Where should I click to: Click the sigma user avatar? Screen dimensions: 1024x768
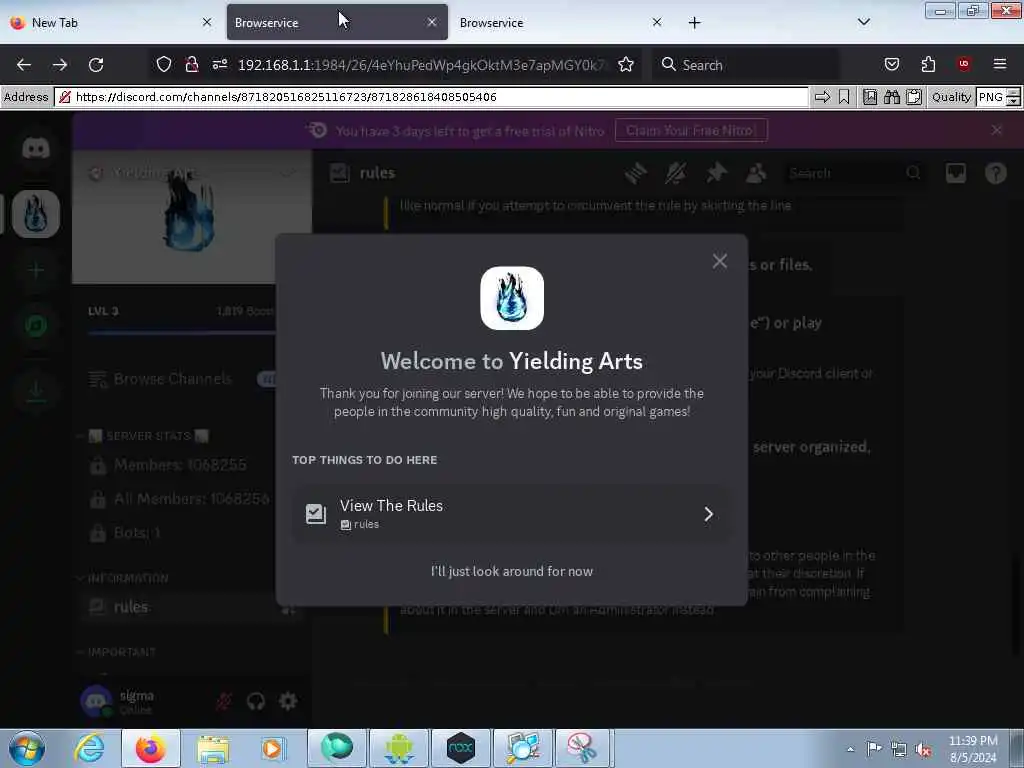point(96,701)
